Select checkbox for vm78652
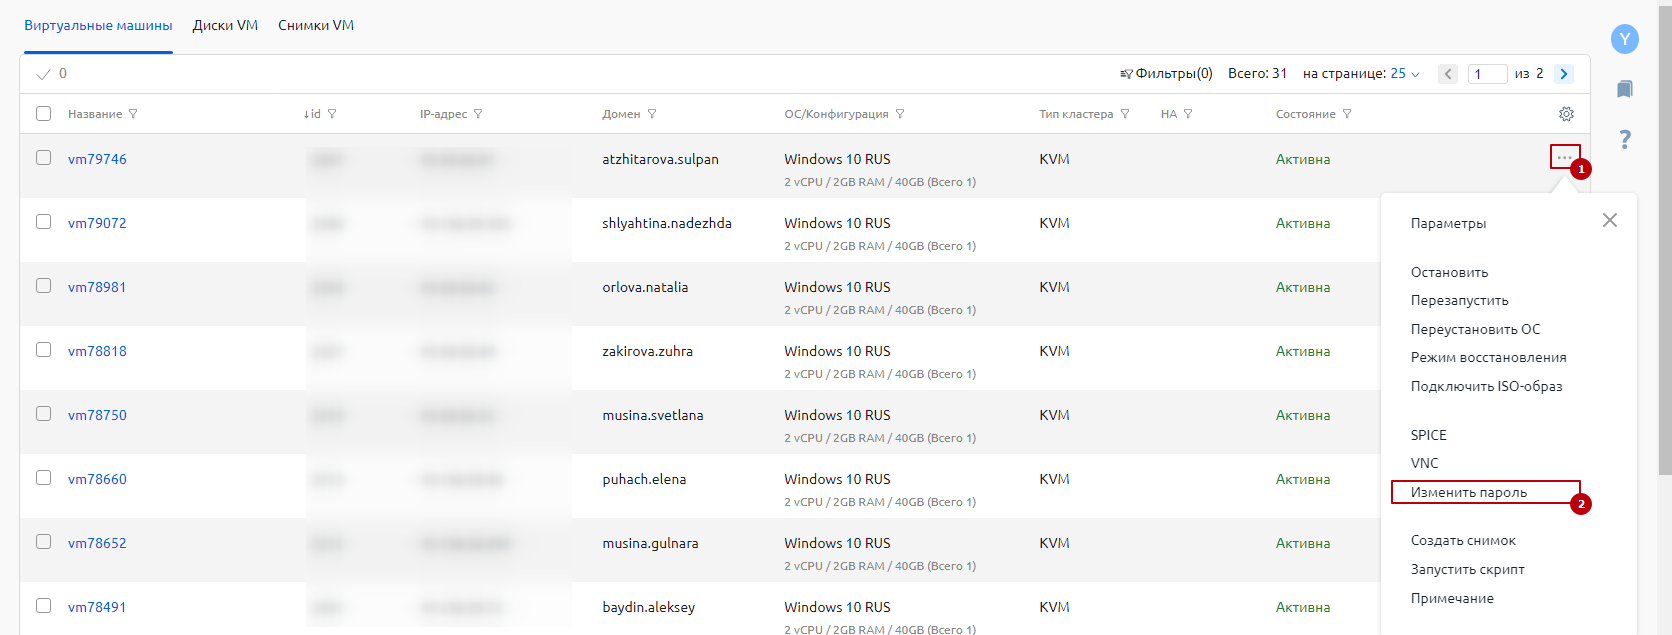This screenshot has height=635, width=1672. [43, 541]
